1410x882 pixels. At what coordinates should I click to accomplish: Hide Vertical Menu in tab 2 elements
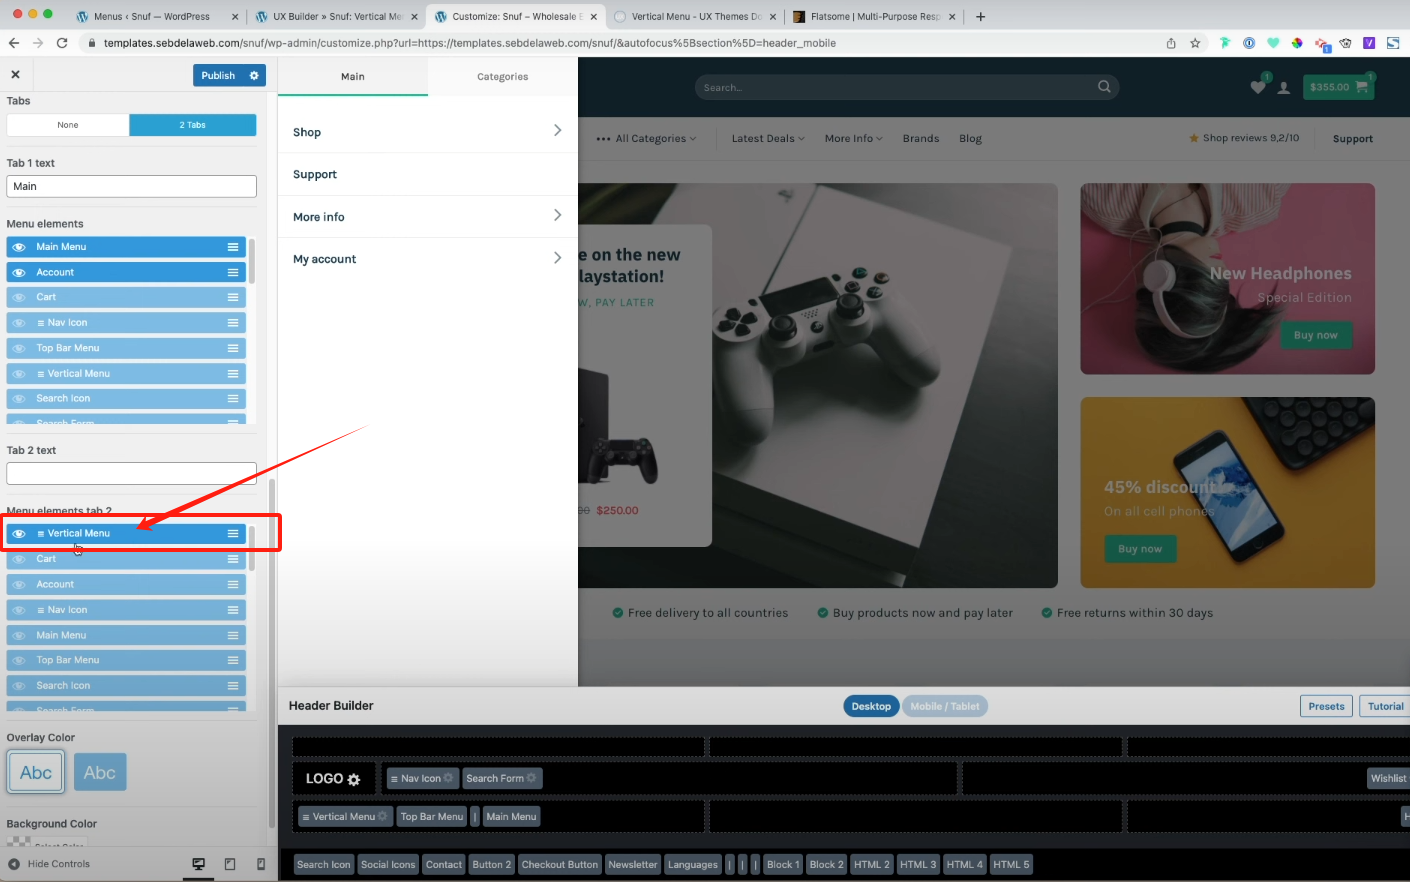click(19, 534)
